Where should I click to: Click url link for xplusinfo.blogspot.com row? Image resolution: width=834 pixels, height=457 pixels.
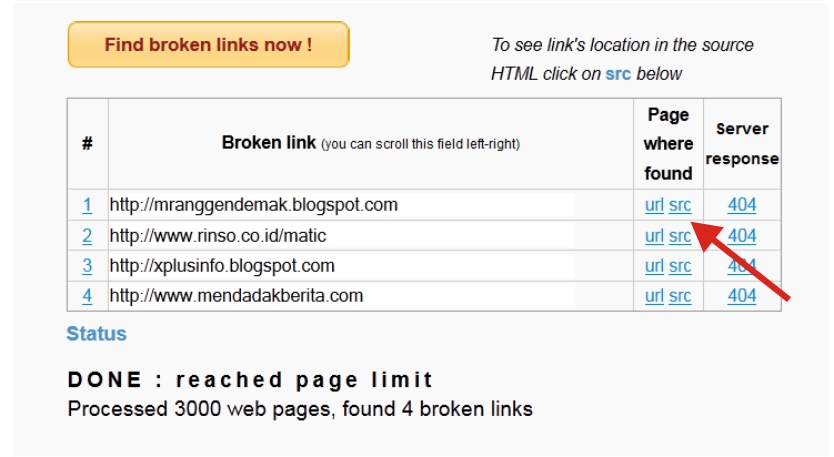654,265
